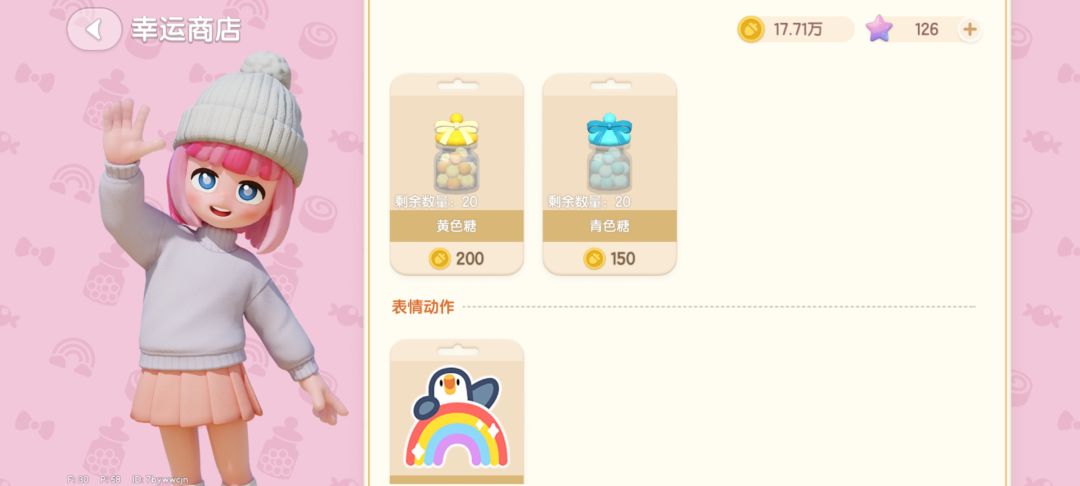Viewport: 1080px width, 486px height.
Task: Click the waving character avatar preview
Action: pos(220,268)
